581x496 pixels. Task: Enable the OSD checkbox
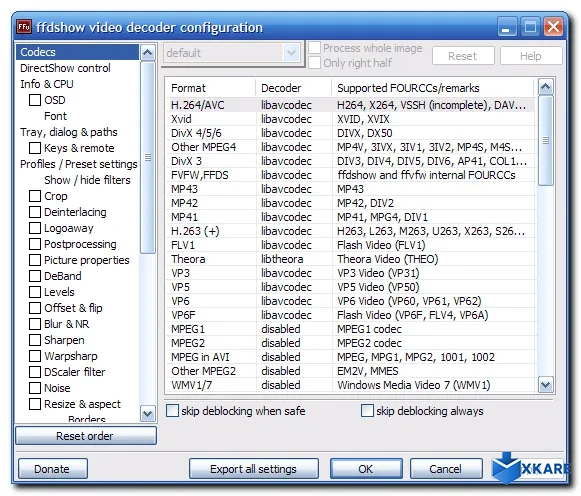point(35,100)
